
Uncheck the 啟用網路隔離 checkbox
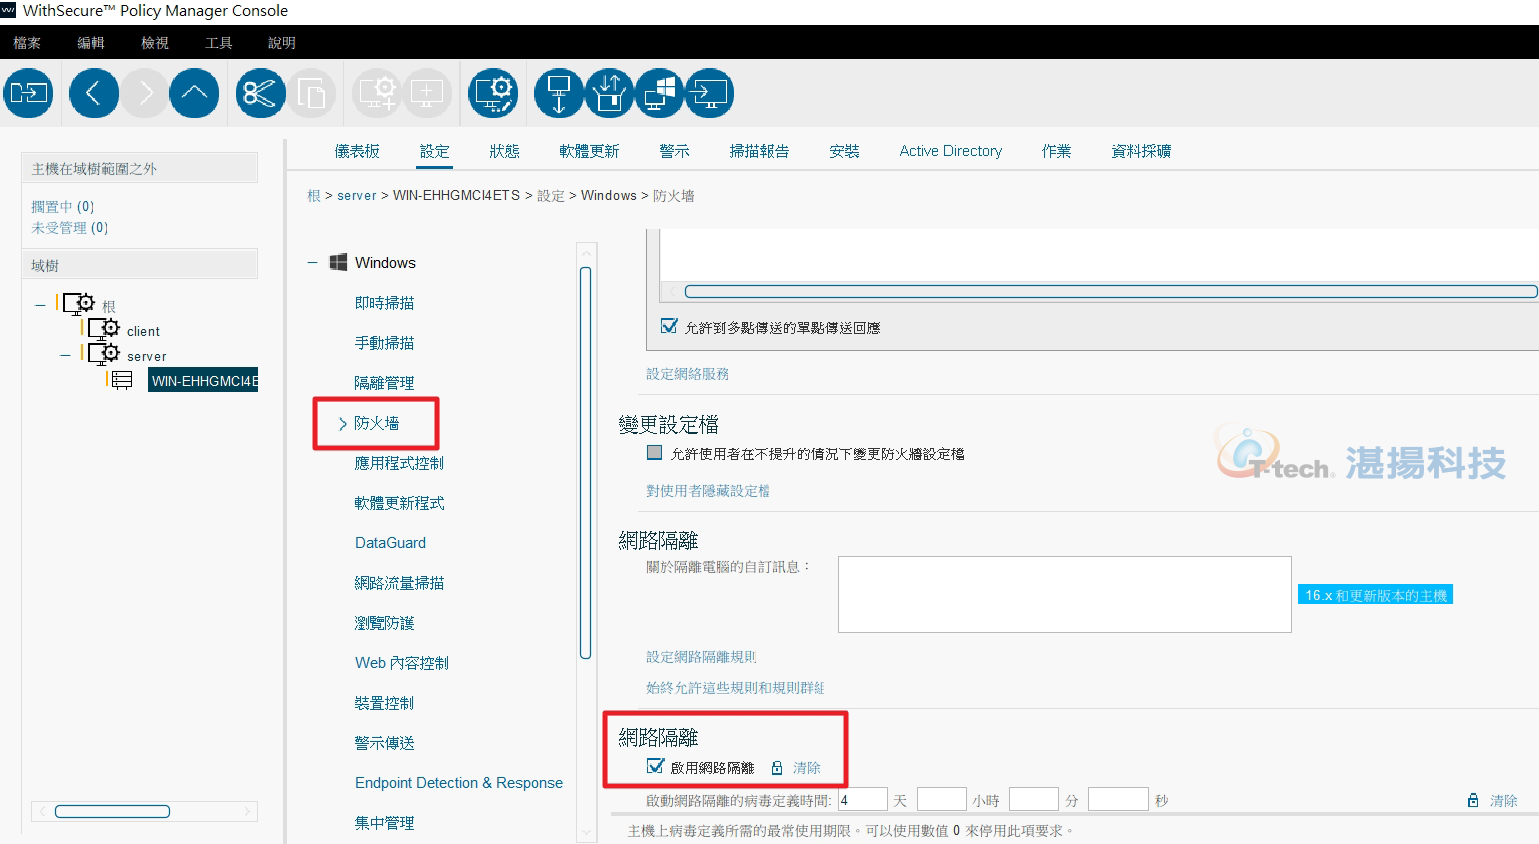tap(655, 766)
